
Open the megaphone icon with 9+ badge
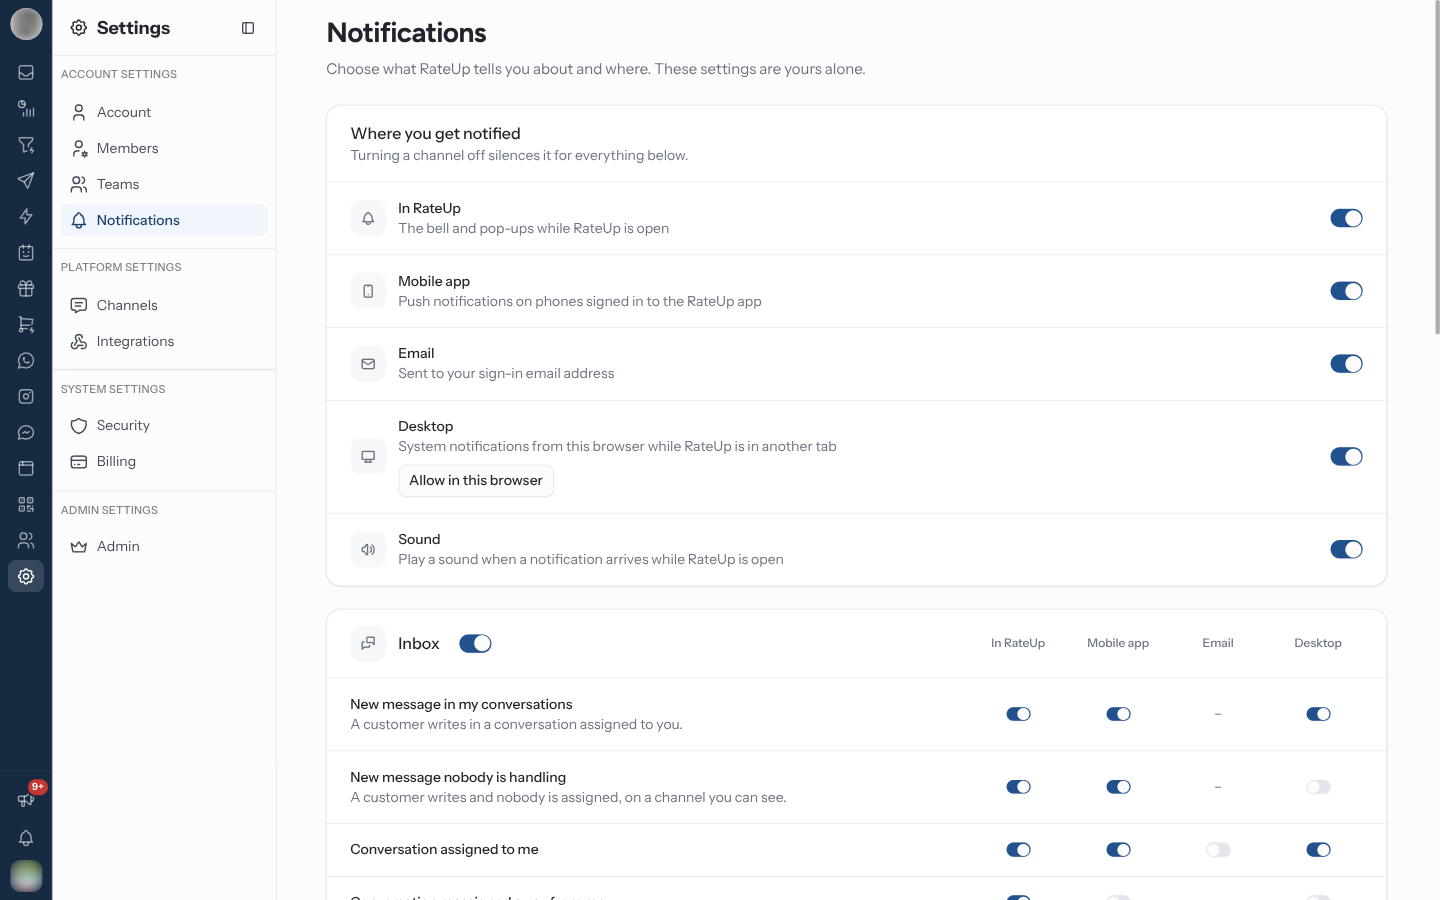click(x=26, y=799)
